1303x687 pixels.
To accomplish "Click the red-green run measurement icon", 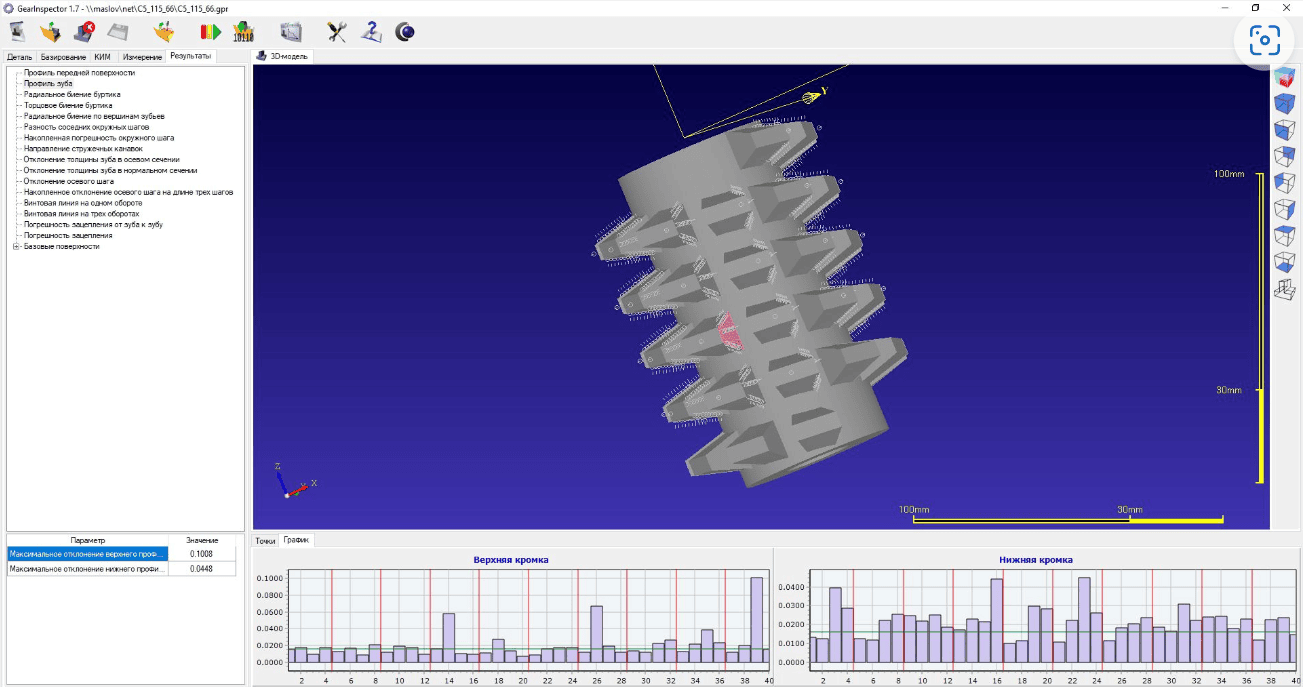I will click(211, 32).
